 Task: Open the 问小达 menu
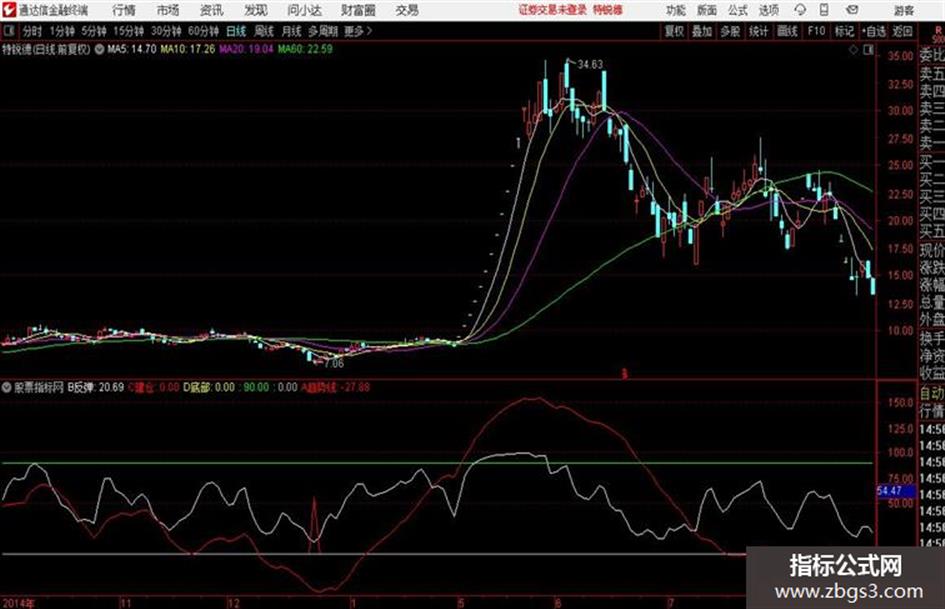[x=304, y=10]
